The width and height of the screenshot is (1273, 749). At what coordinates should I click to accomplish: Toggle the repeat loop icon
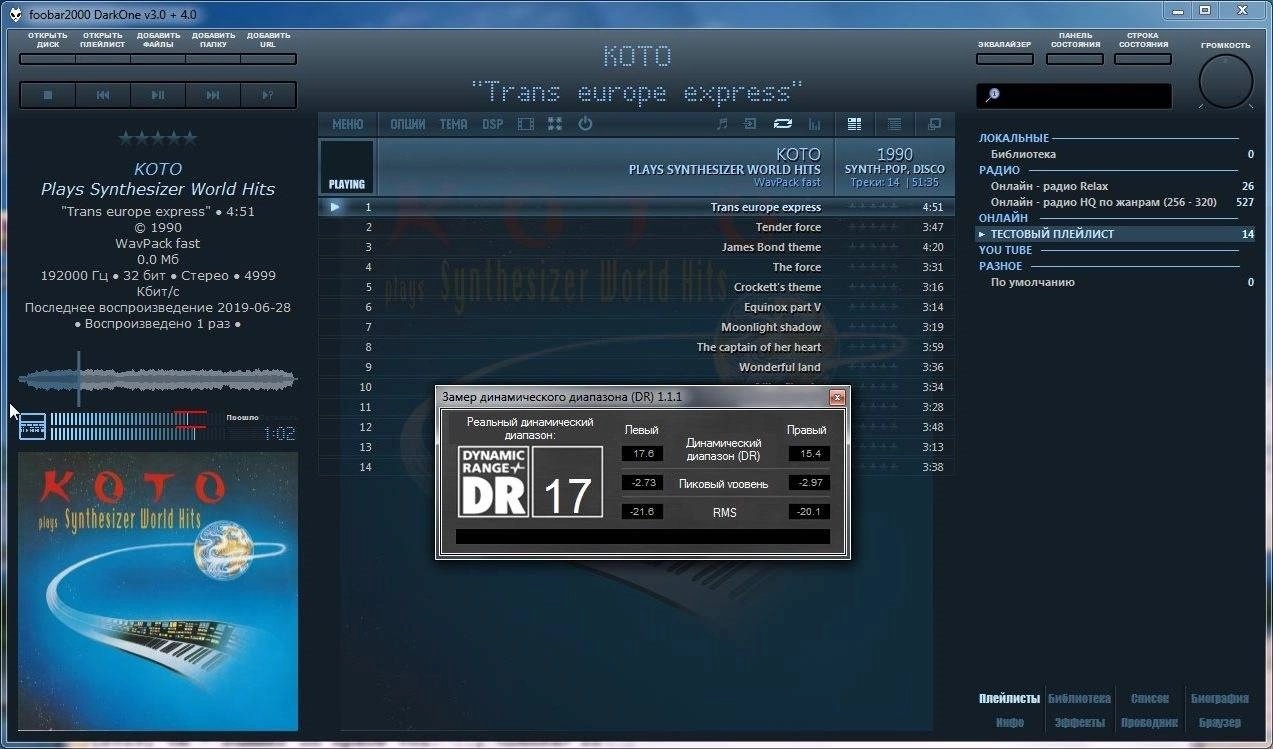tap(783, 124)
